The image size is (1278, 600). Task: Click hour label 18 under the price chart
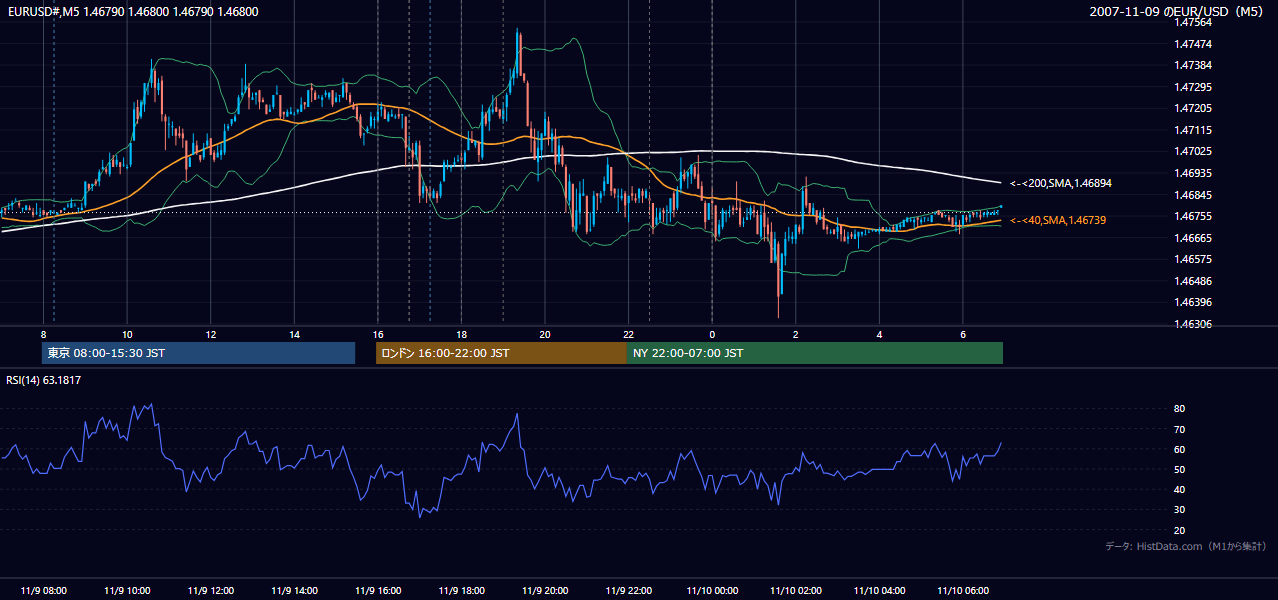pyautogui.click(x=461, y=334)
